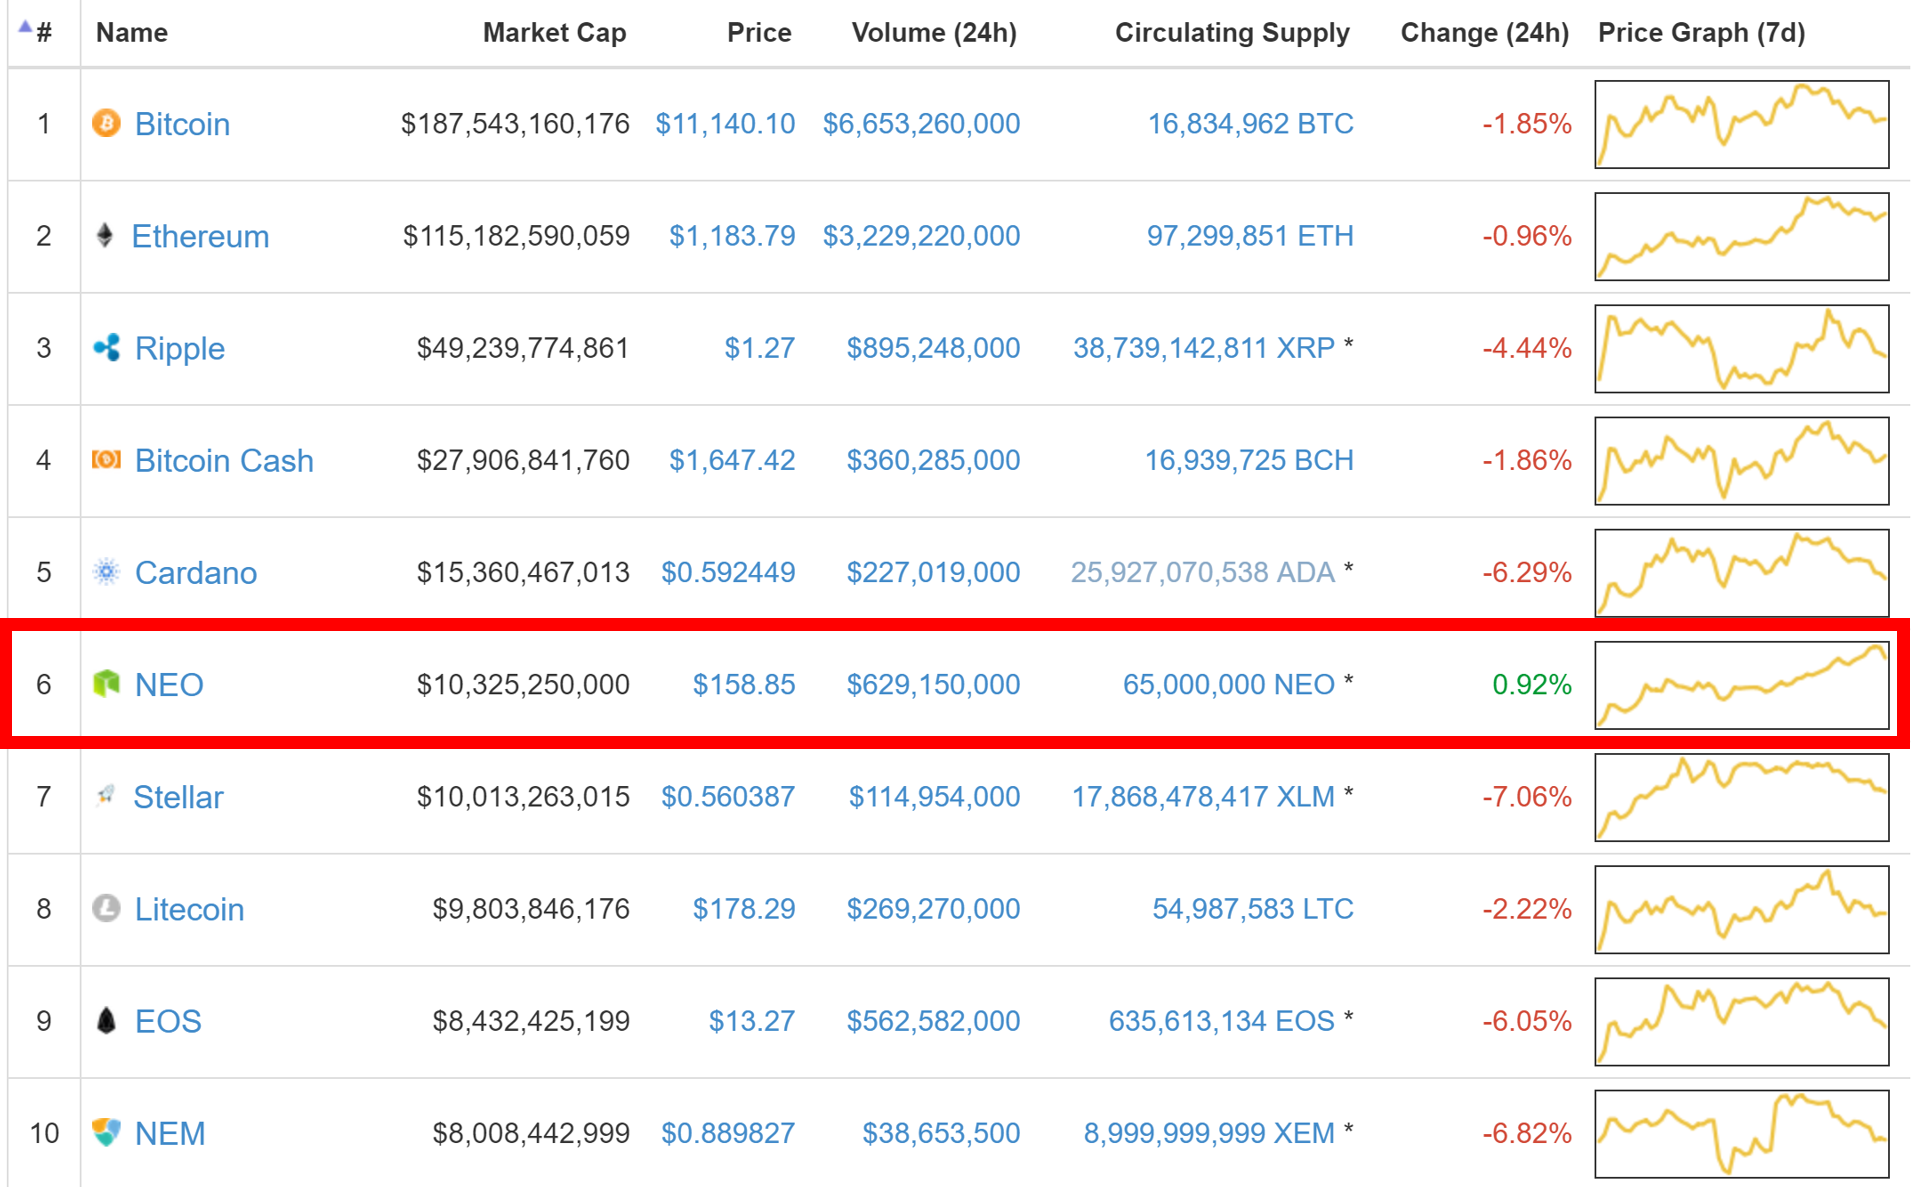Open NEM 7-day price graph thumbnail
1912x1187 pixels.
[1742, 1133]
